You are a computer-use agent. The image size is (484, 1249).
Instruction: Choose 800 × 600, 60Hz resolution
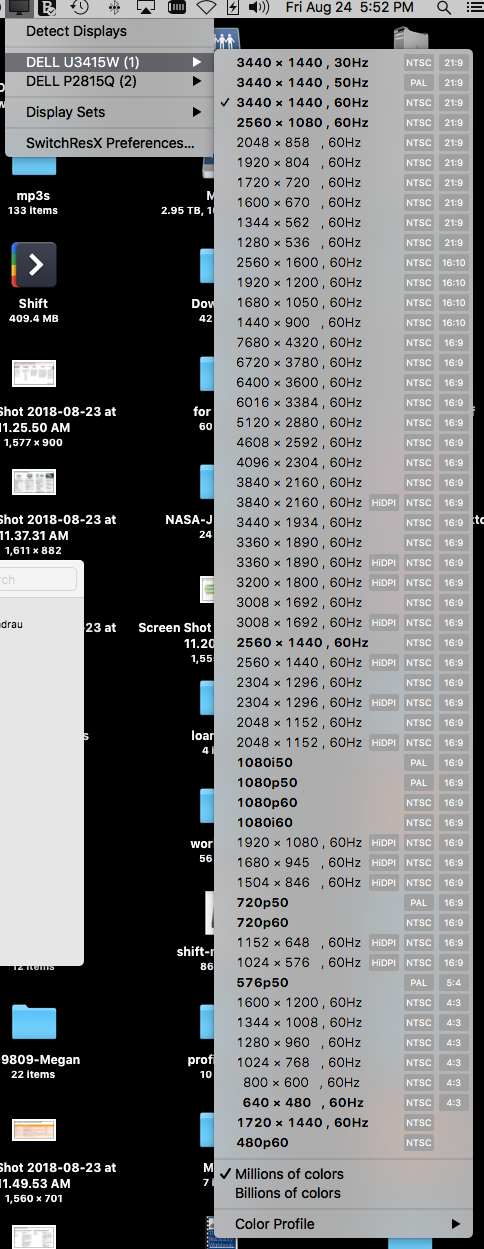(343, 1082)
